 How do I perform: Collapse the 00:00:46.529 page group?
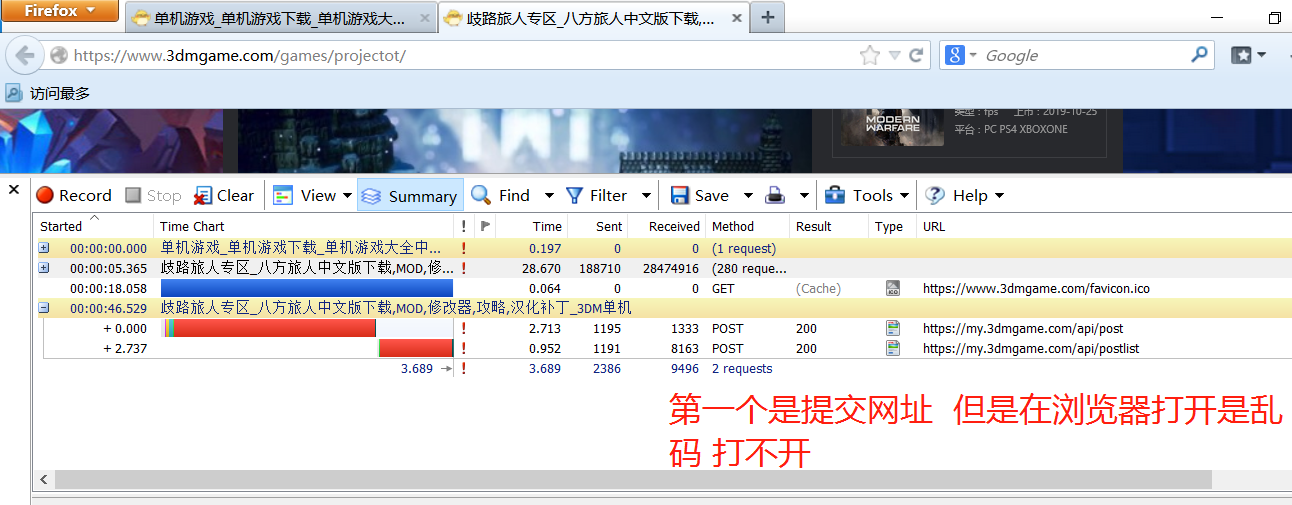tap(43, 308)
